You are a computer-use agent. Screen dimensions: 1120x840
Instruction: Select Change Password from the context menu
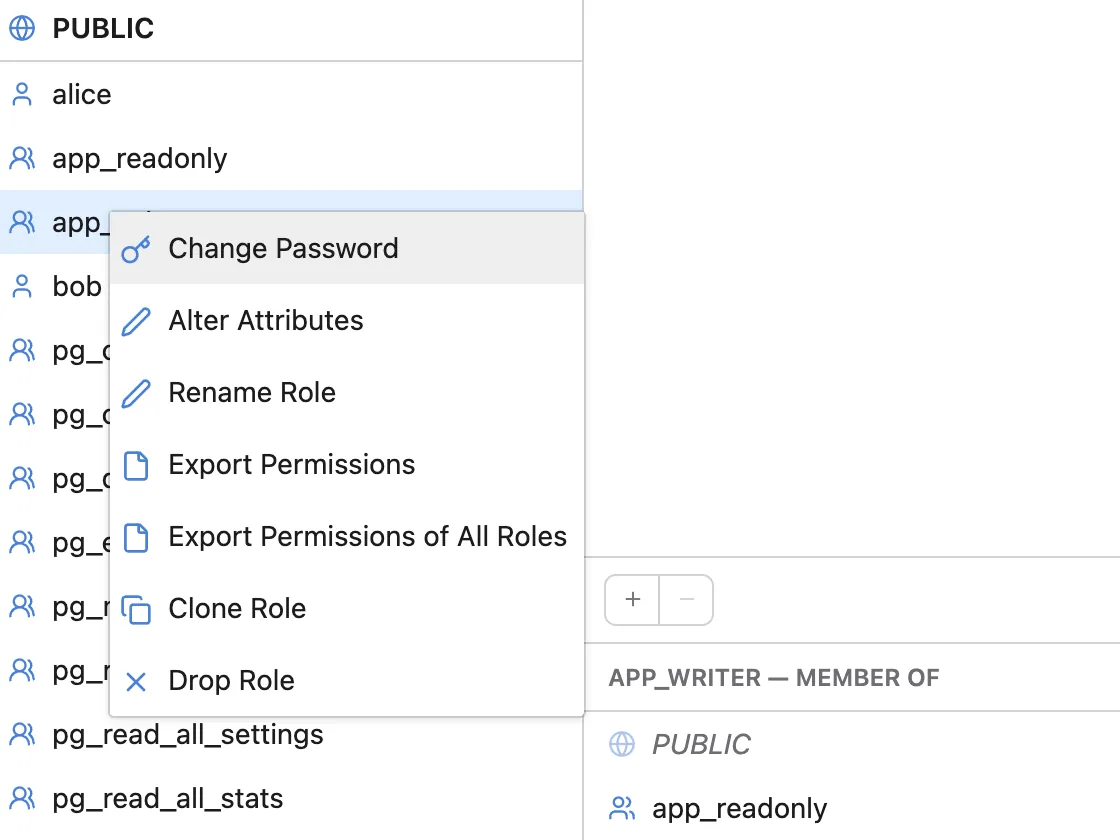point(347,249)
